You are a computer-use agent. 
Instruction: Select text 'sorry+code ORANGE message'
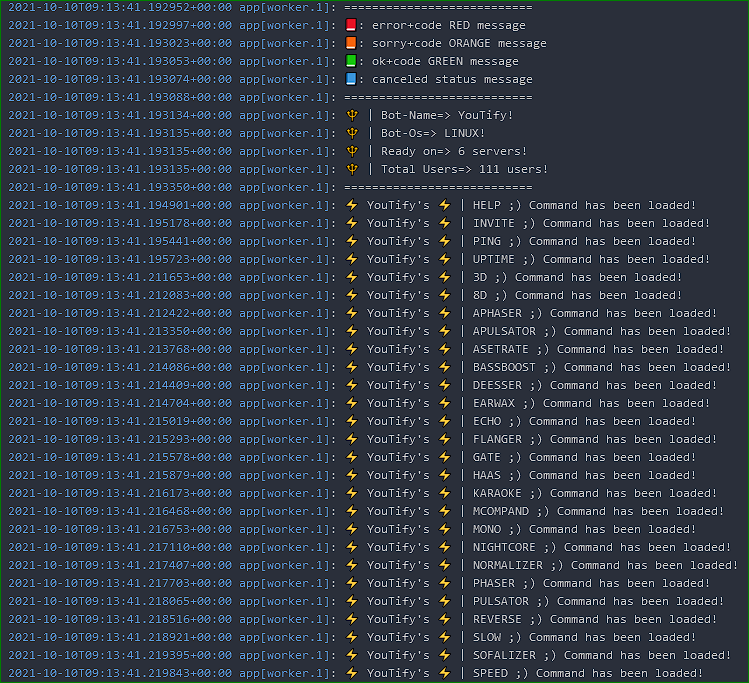click(459, 43)
